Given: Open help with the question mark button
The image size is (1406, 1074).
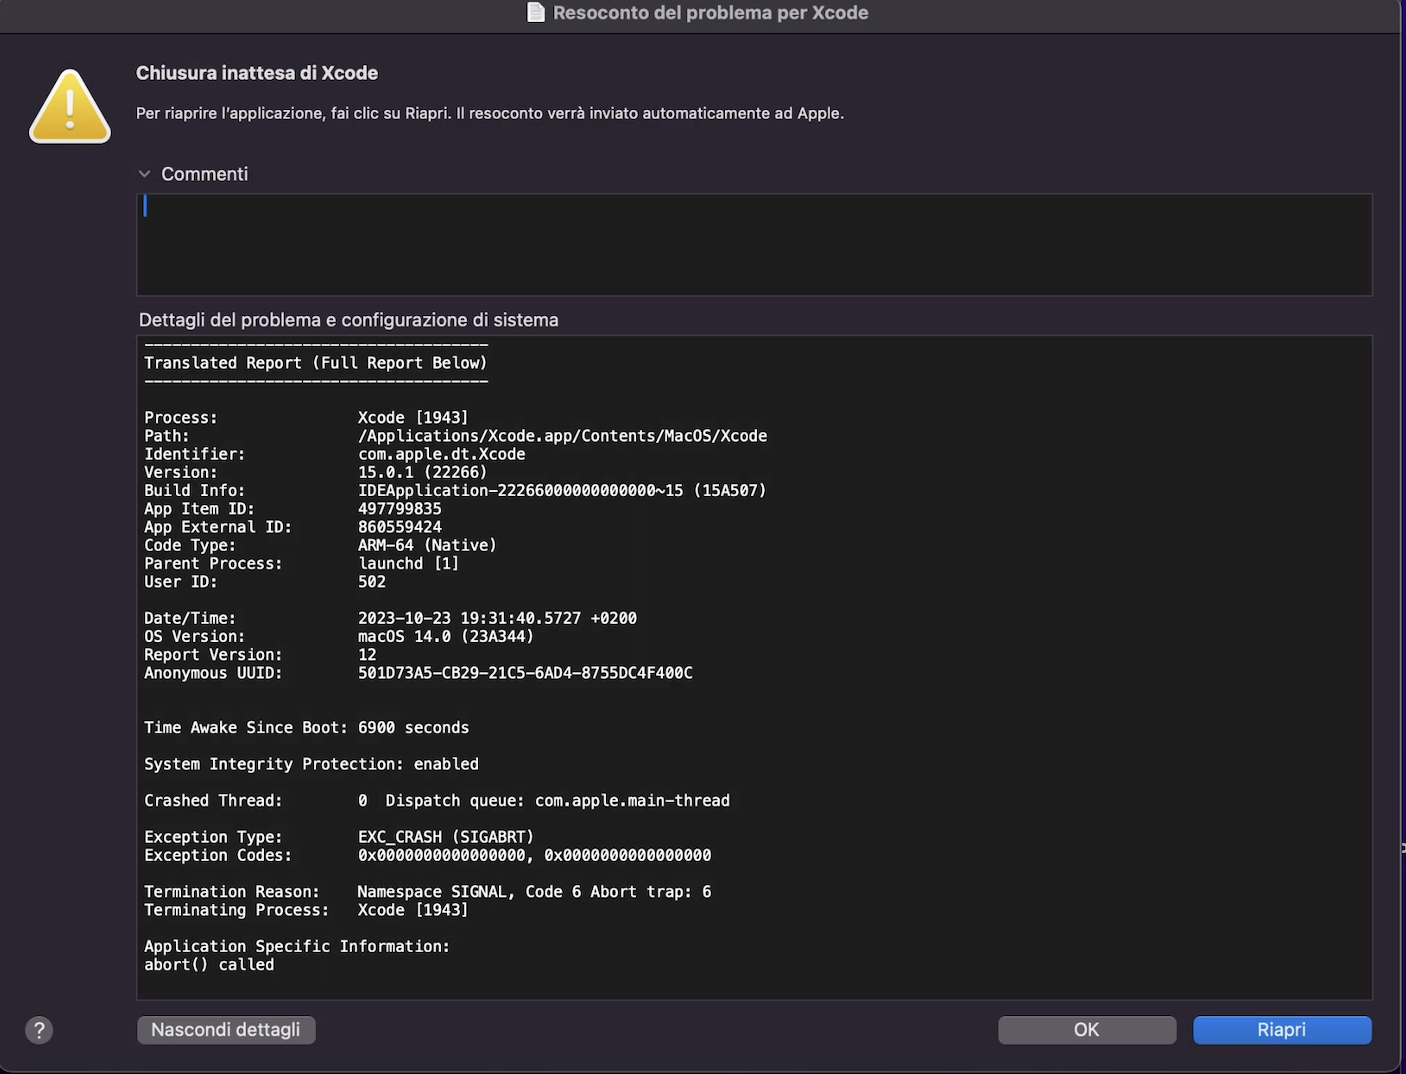Looking at the screenshot, I should (39, 1030).
